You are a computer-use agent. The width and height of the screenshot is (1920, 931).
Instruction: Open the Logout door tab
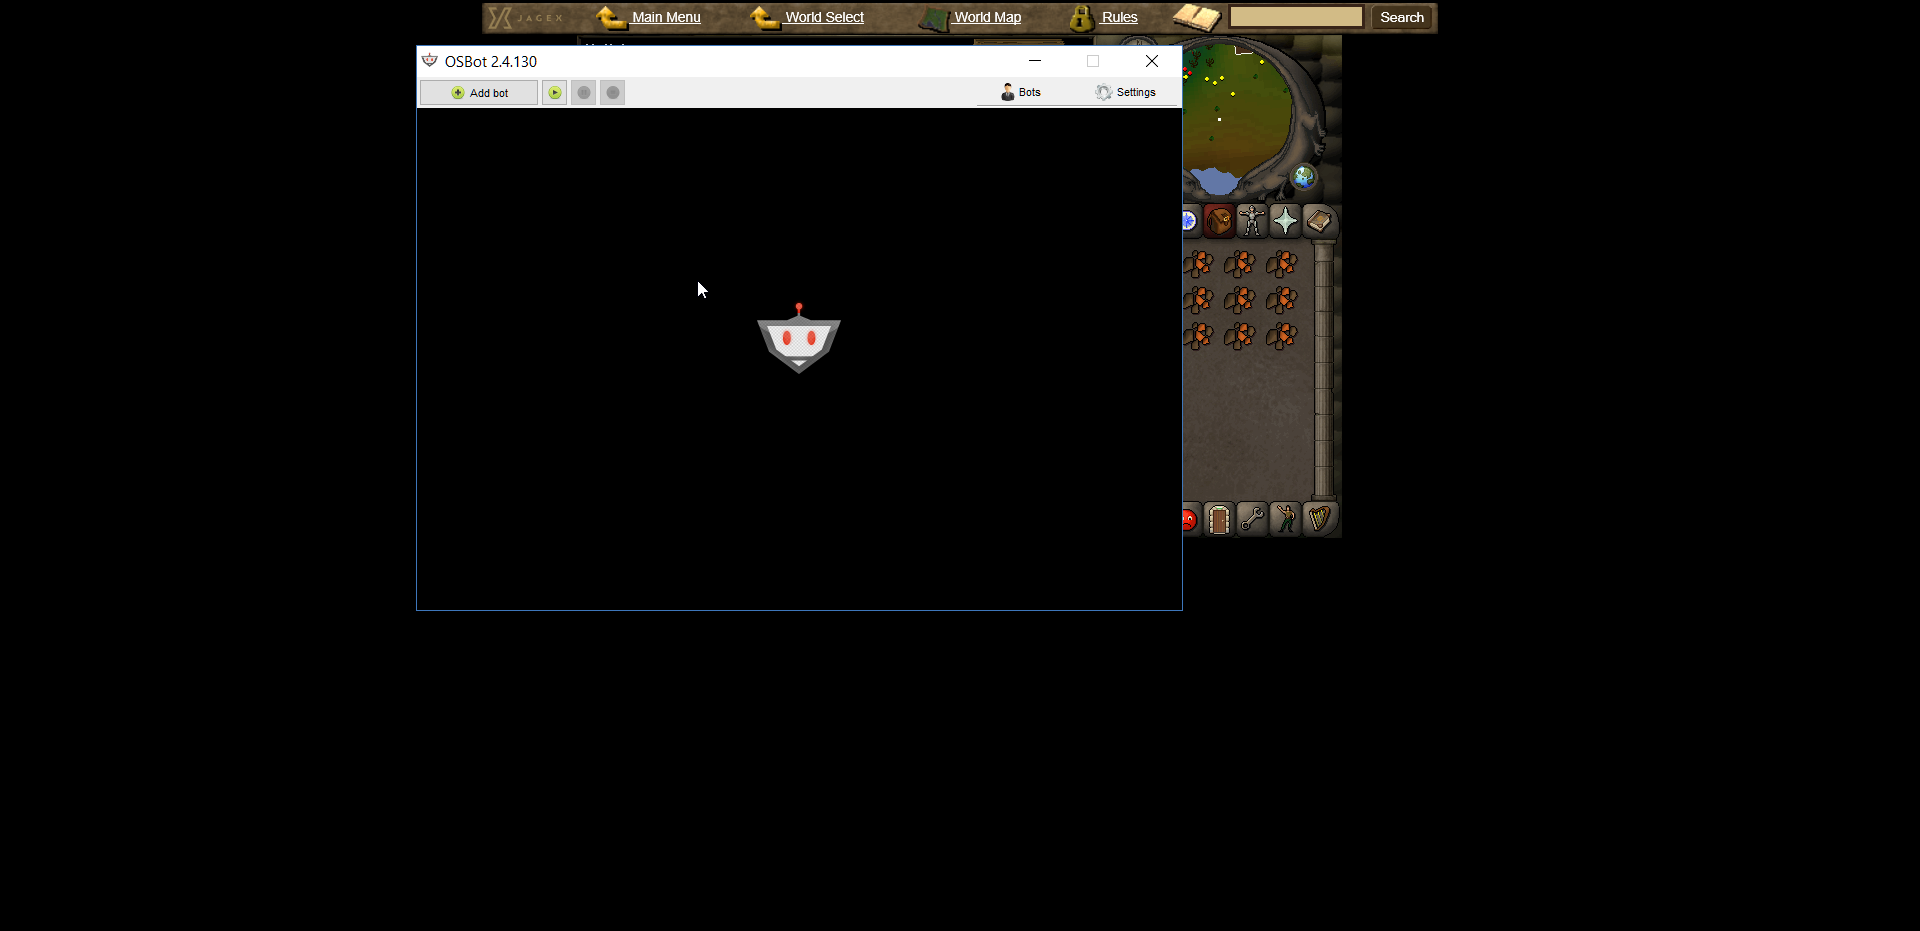[1219, 519]
